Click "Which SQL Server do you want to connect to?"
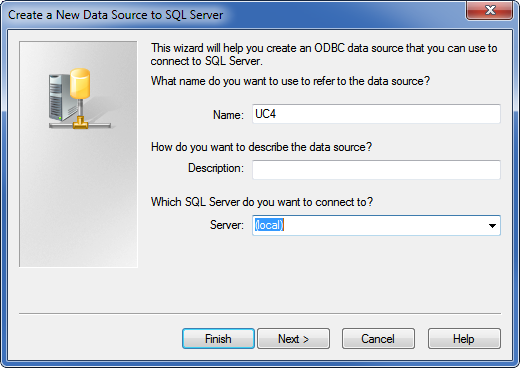This screenshot has height=368, width=520. (262, 202)
